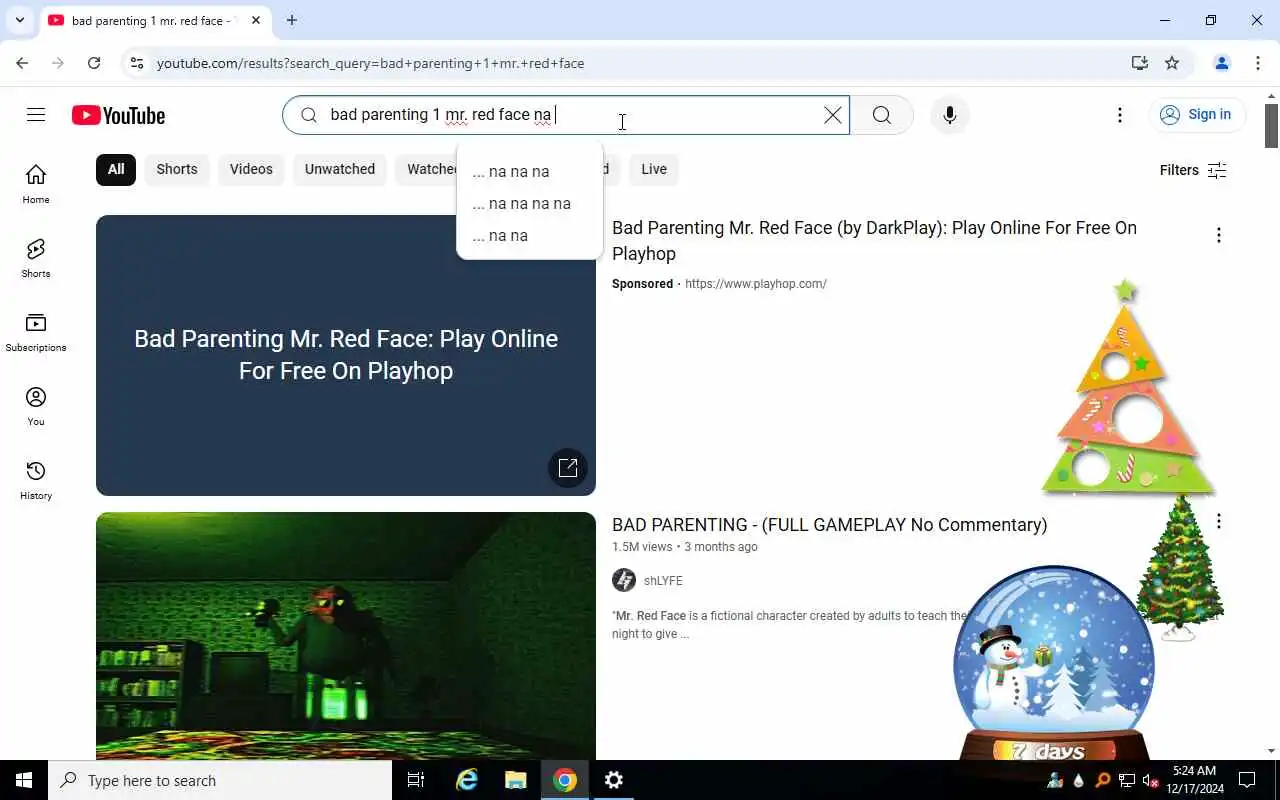Open the sponsored Playhop ad thumbnail
Screen dimensions: 1280x800
346,355
